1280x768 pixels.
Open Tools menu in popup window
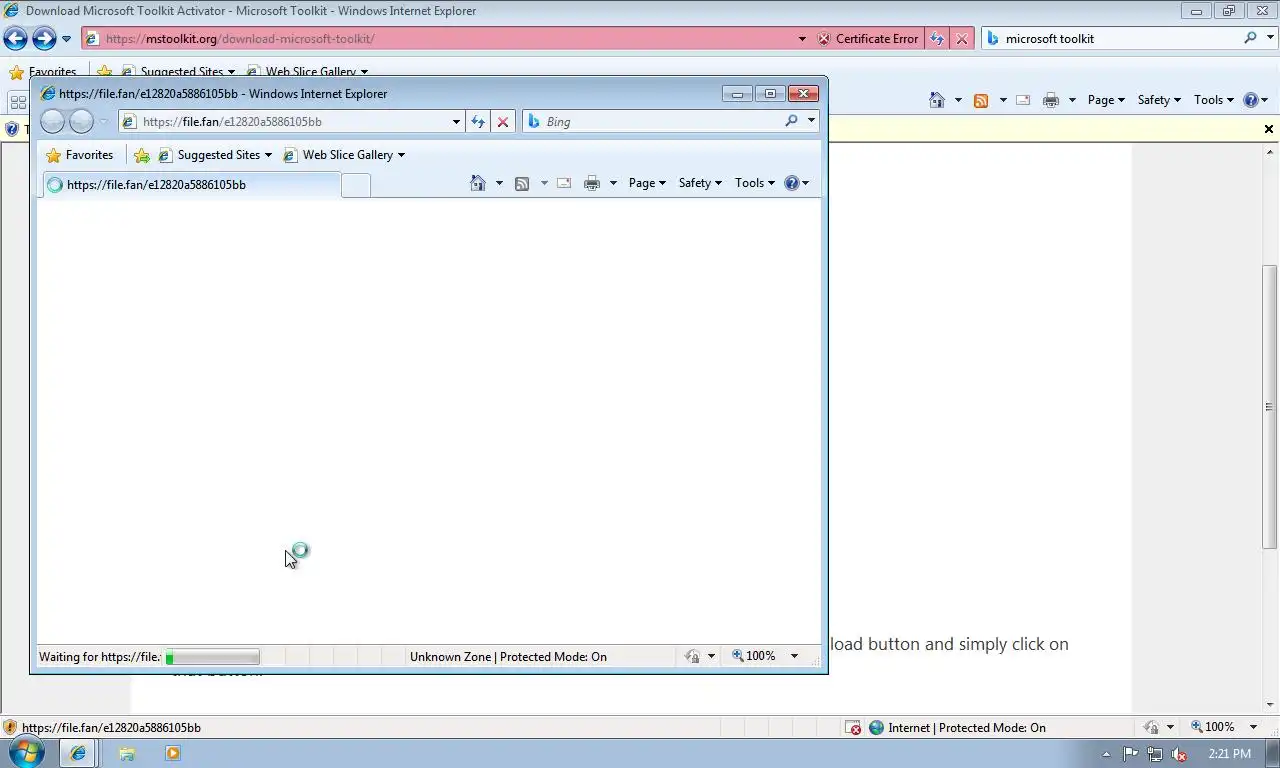(x=755, y=183)
